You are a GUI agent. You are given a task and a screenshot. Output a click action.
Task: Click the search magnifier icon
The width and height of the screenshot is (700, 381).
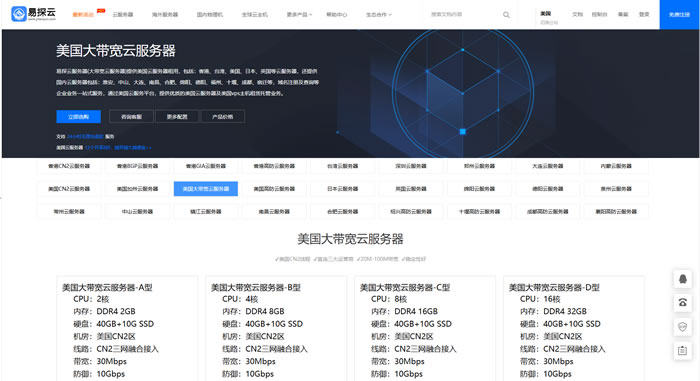[x=506, y=15]
